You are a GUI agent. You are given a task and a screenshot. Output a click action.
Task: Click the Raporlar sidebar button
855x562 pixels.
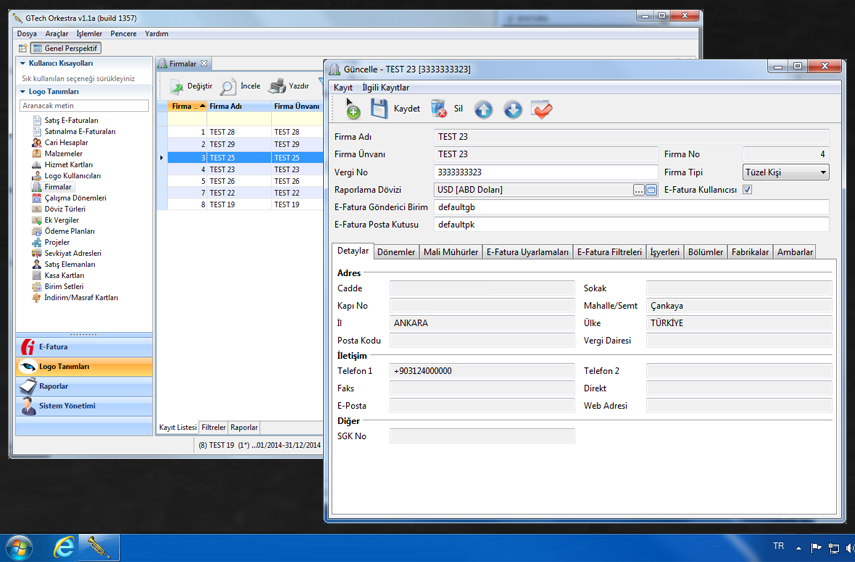pos(54,387)
